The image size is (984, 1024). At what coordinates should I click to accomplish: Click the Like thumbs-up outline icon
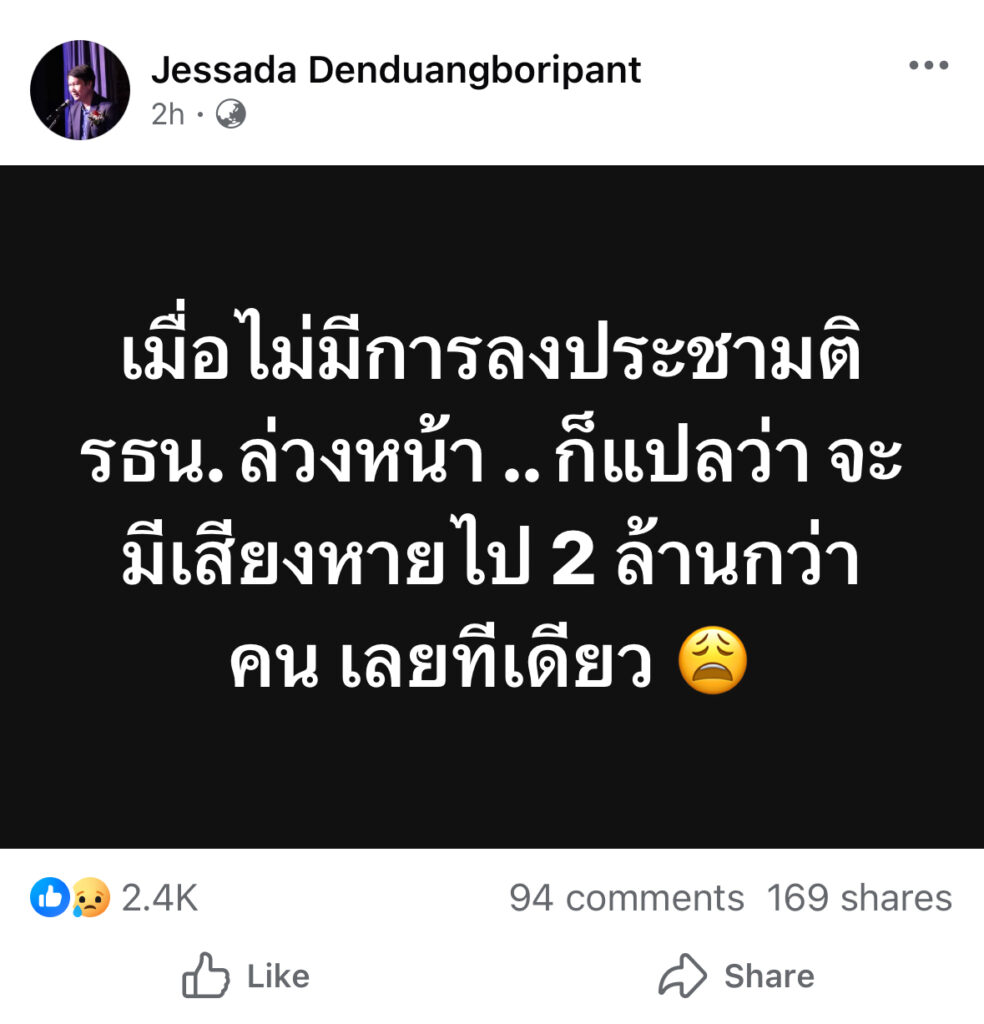pos(206,976)
